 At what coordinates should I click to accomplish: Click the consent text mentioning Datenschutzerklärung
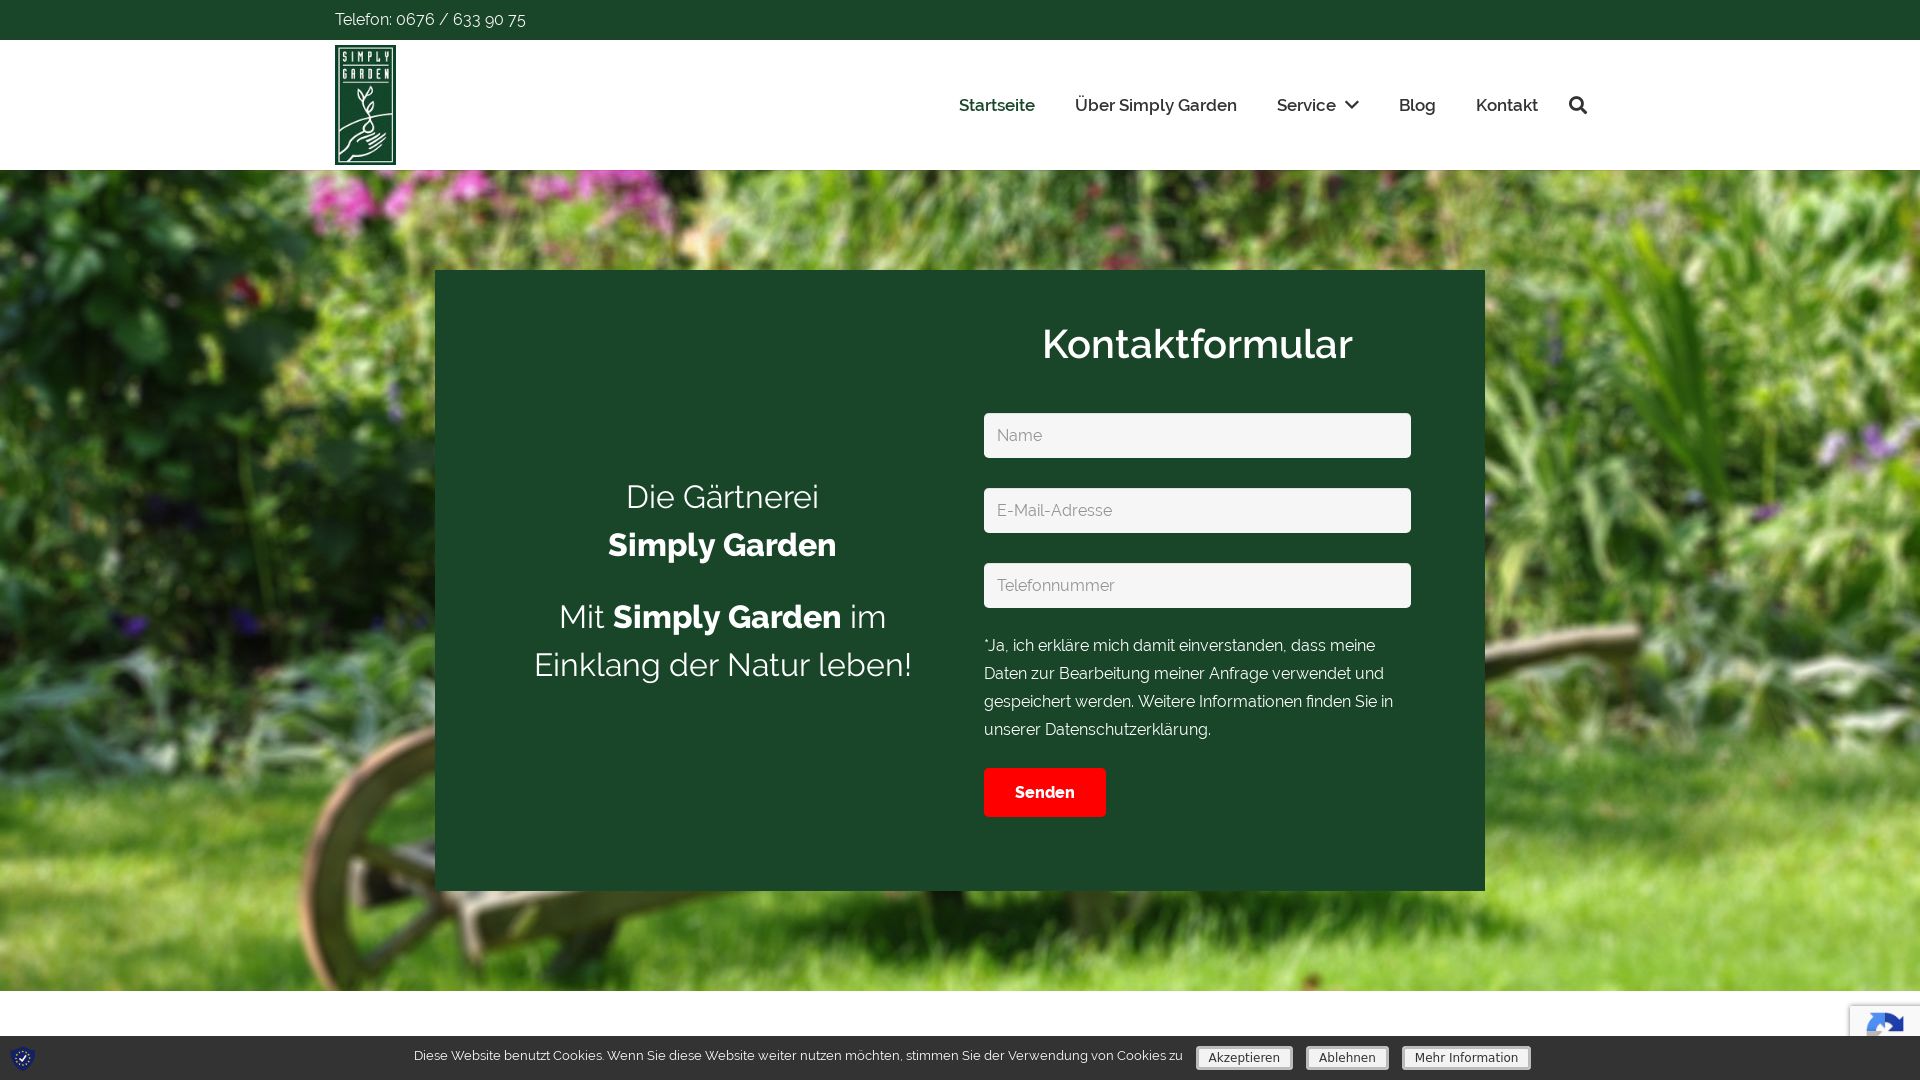(1188, 688)
